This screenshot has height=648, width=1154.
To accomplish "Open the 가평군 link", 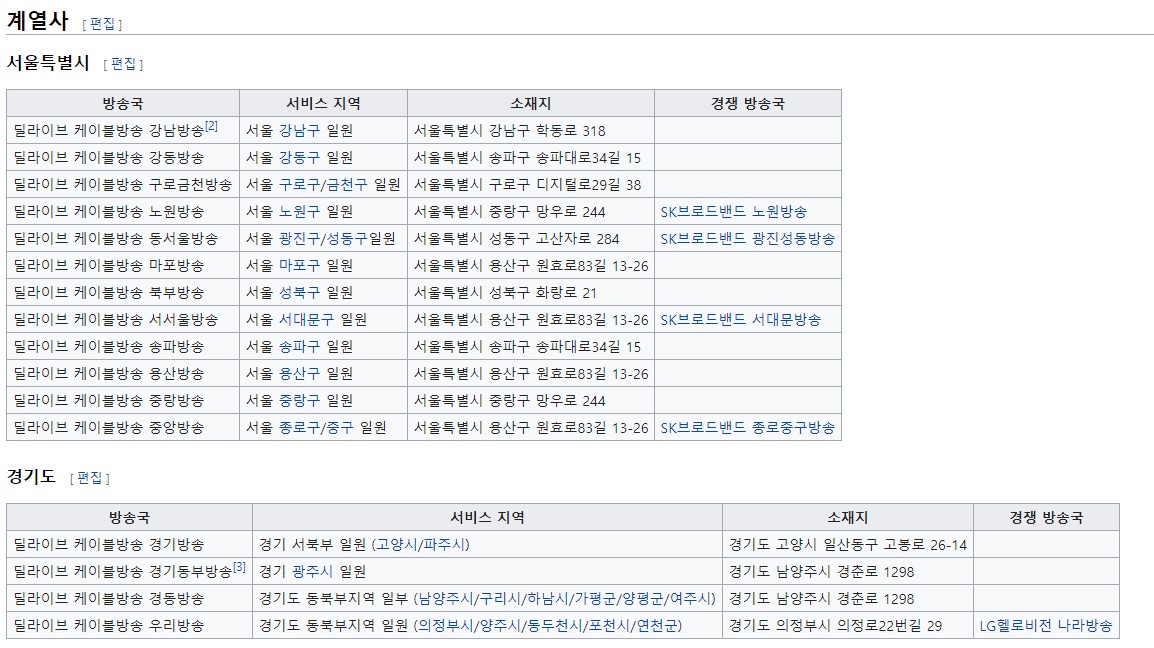I will coord(594,599).
